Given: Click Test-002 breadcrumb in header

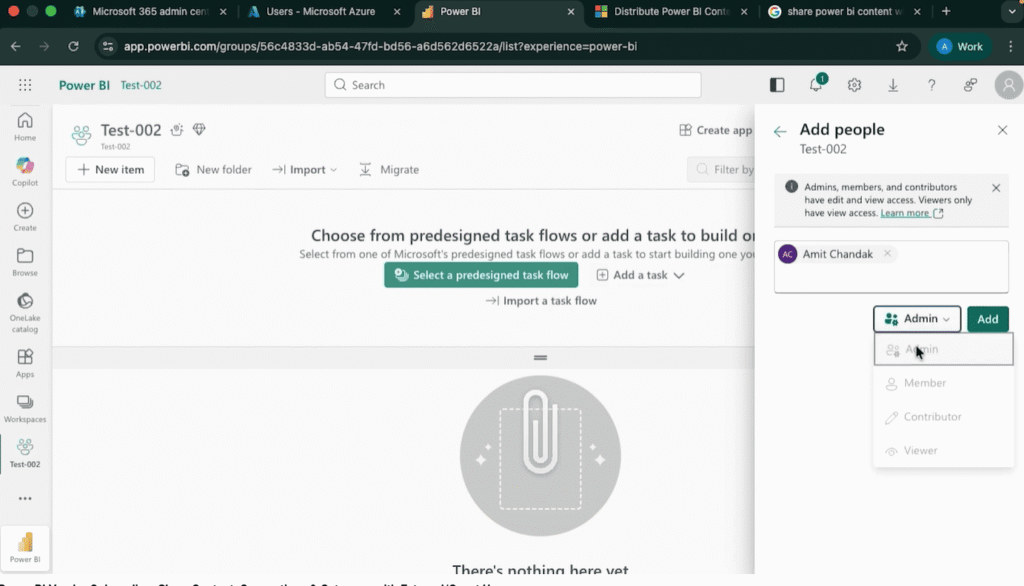Looking at the screenshot, I should [141, 85].
